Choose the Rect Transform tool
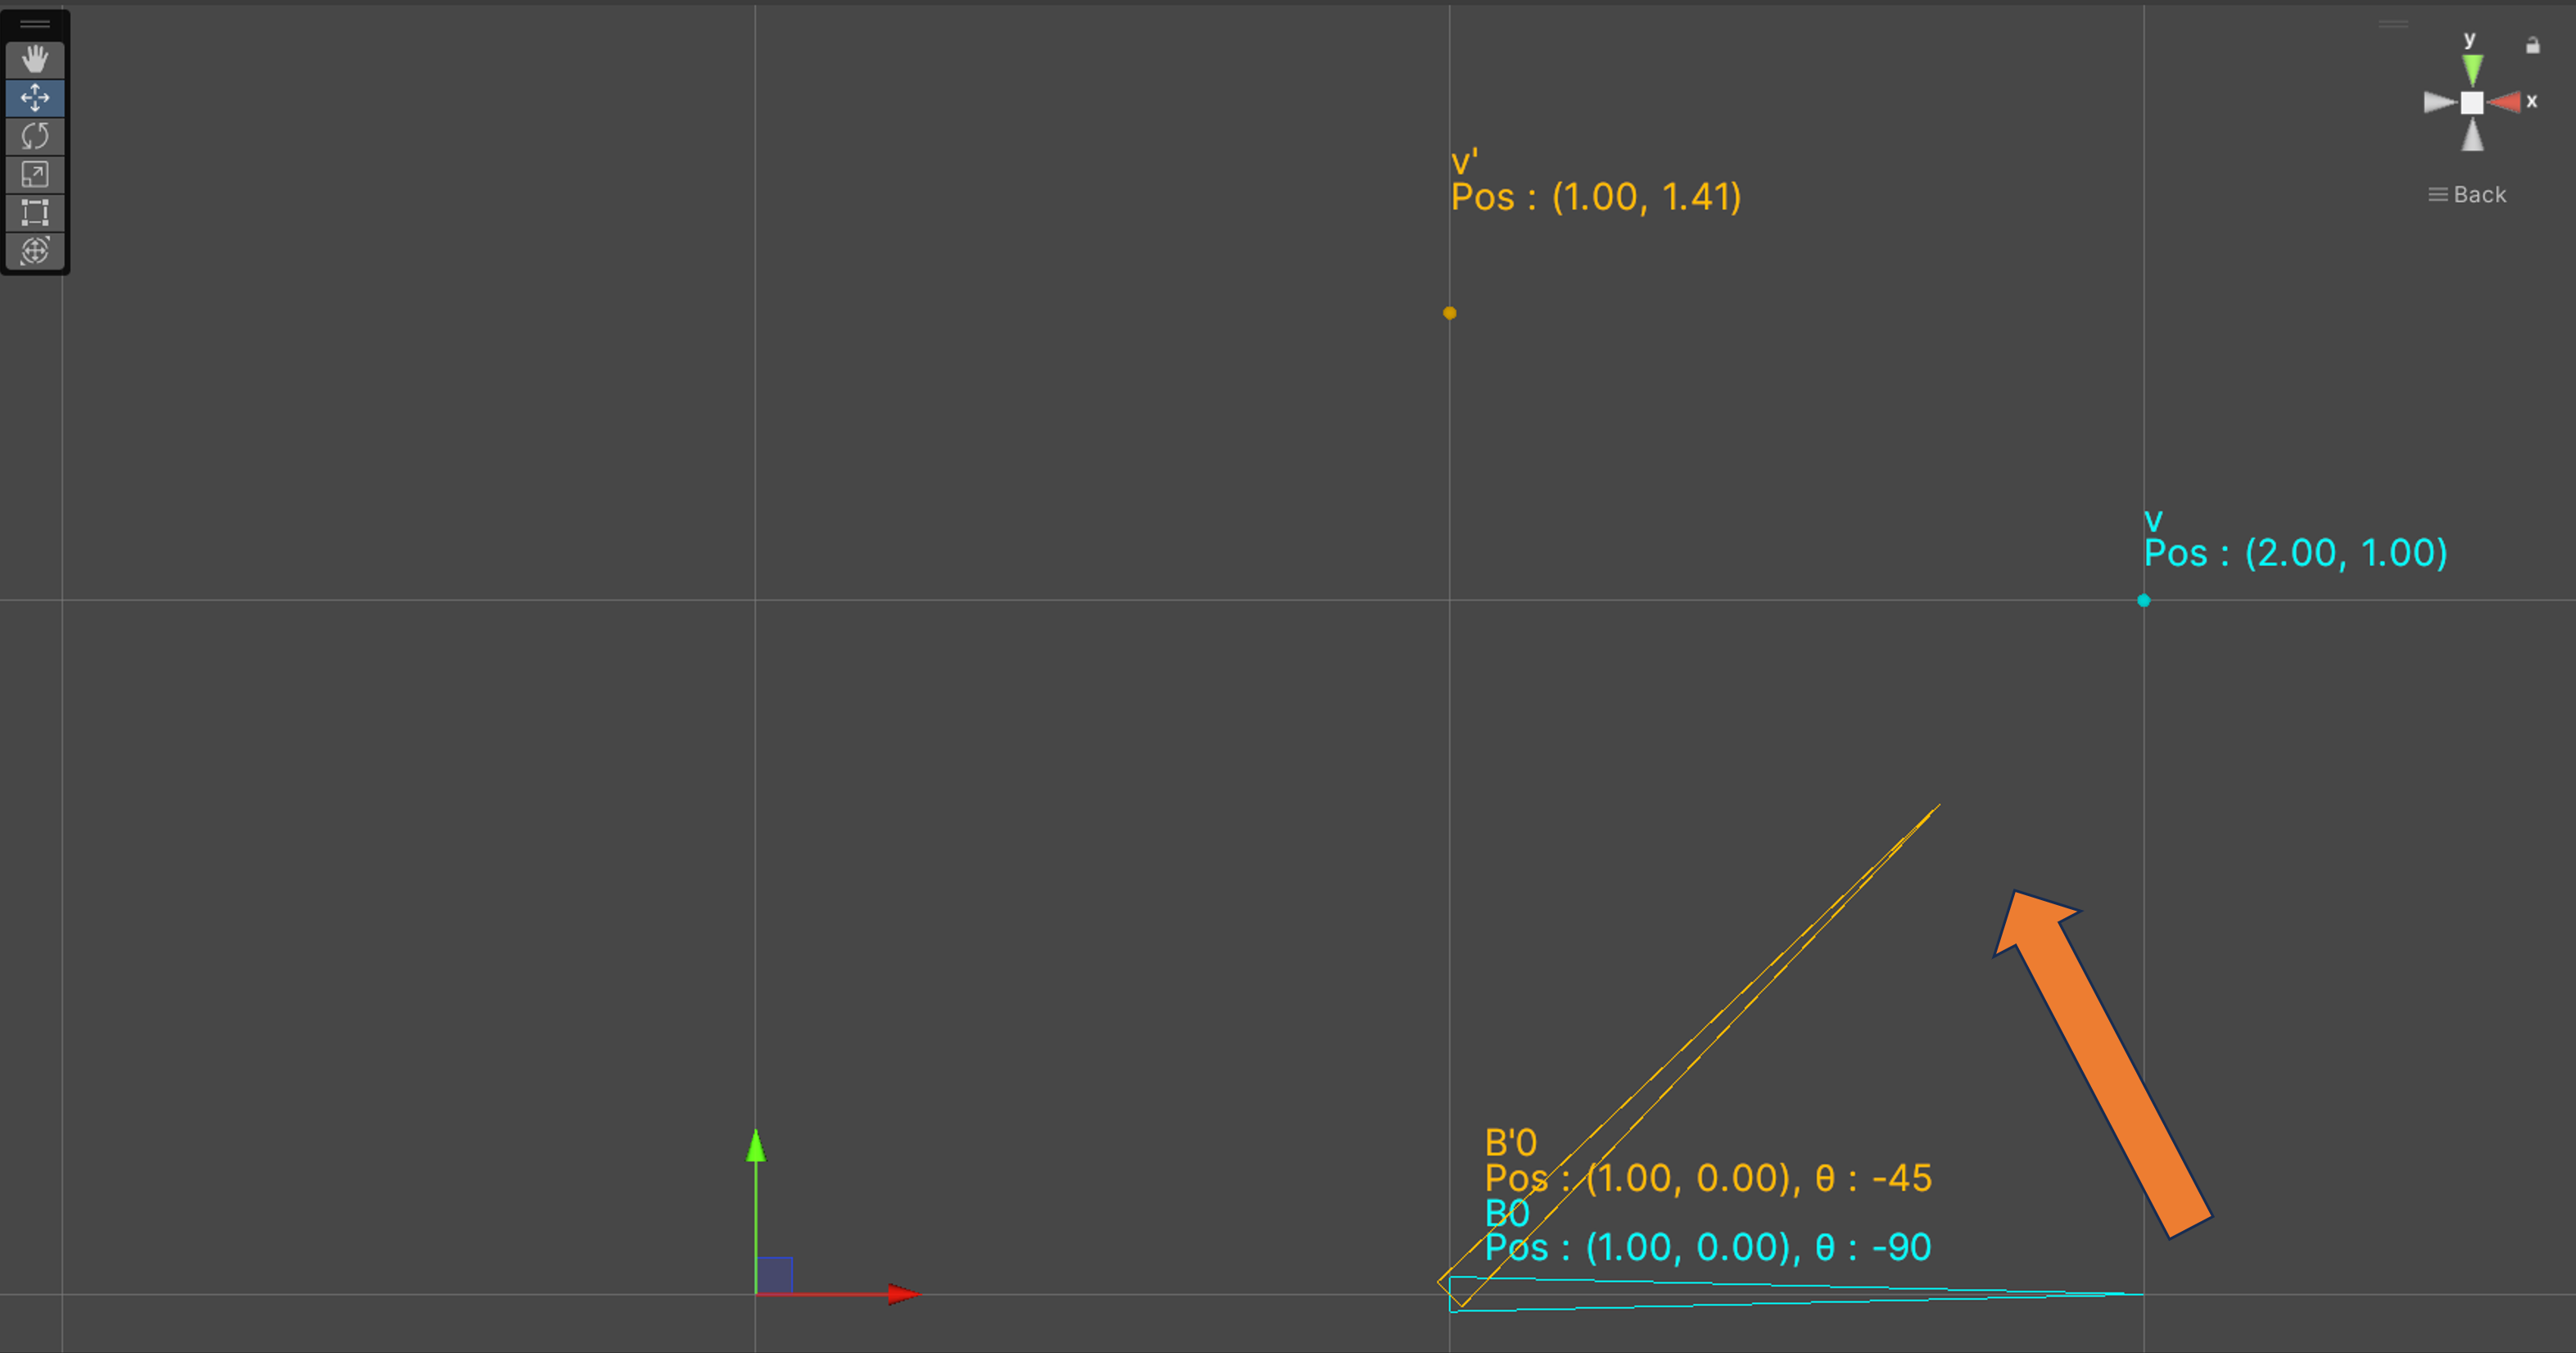The image size is (2576, 1353). (35, 212)
